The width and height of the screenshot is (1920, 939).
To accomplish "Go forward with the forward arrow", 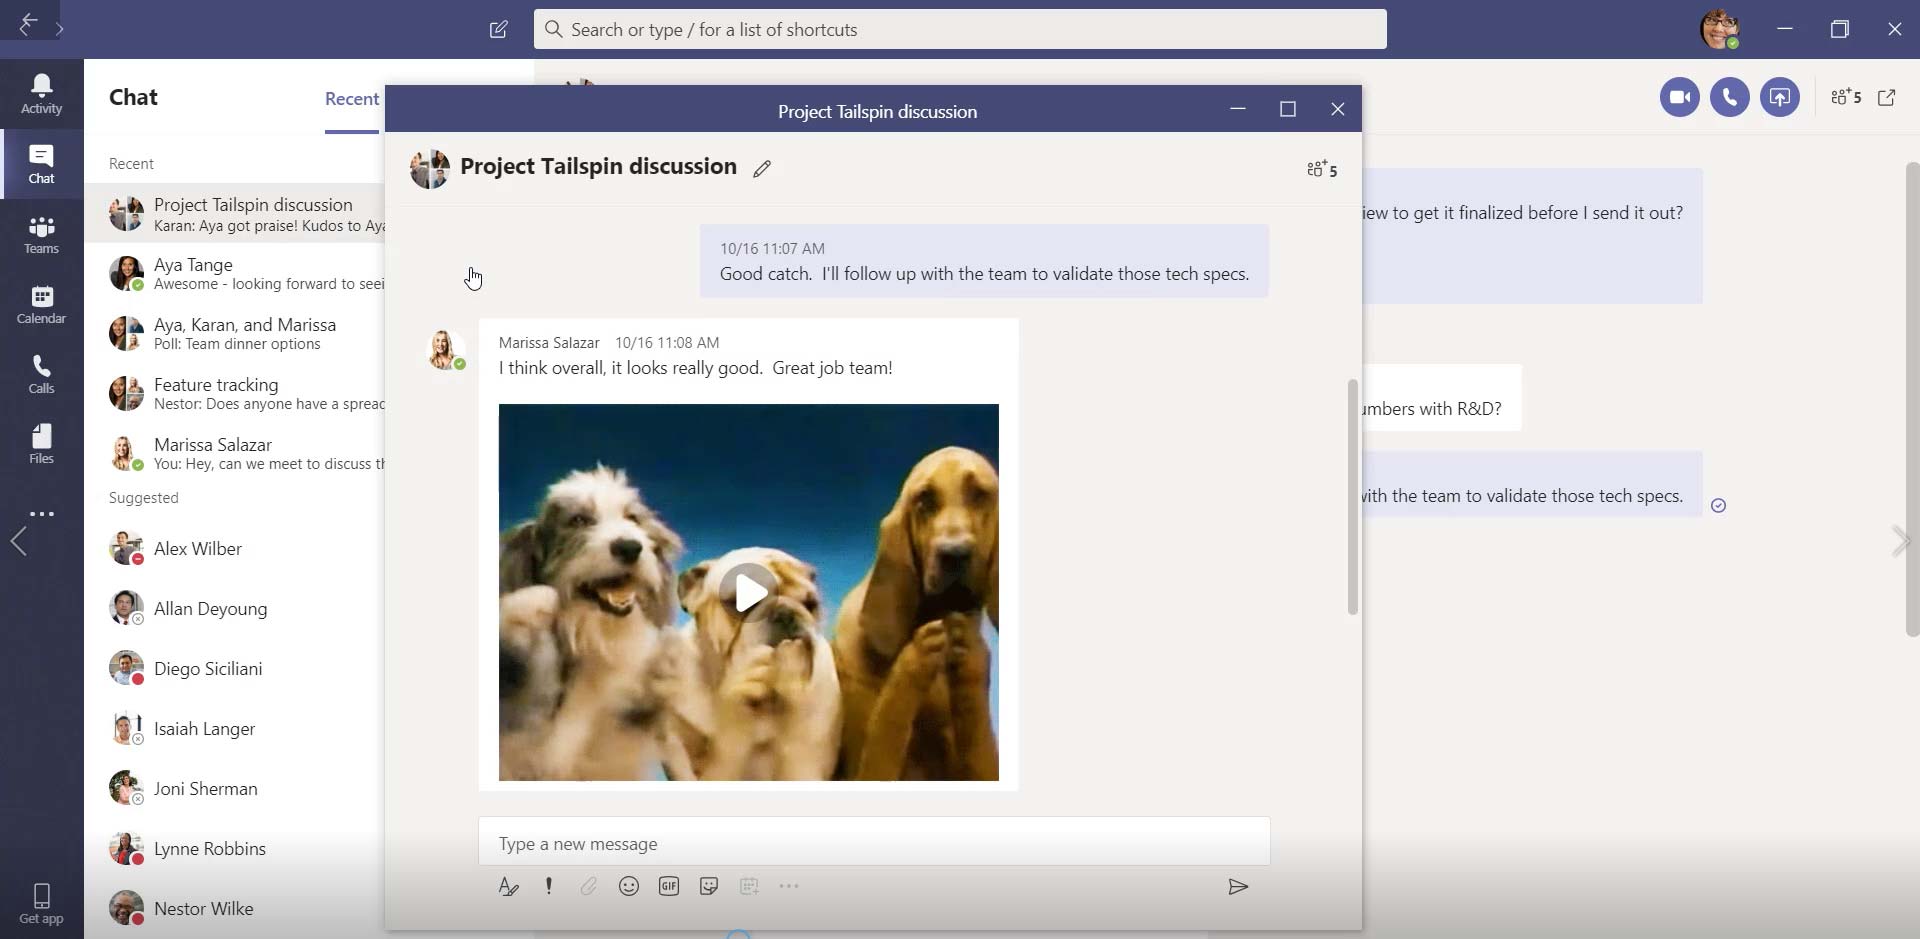I will pyautogui.click(x=60, y=29).
